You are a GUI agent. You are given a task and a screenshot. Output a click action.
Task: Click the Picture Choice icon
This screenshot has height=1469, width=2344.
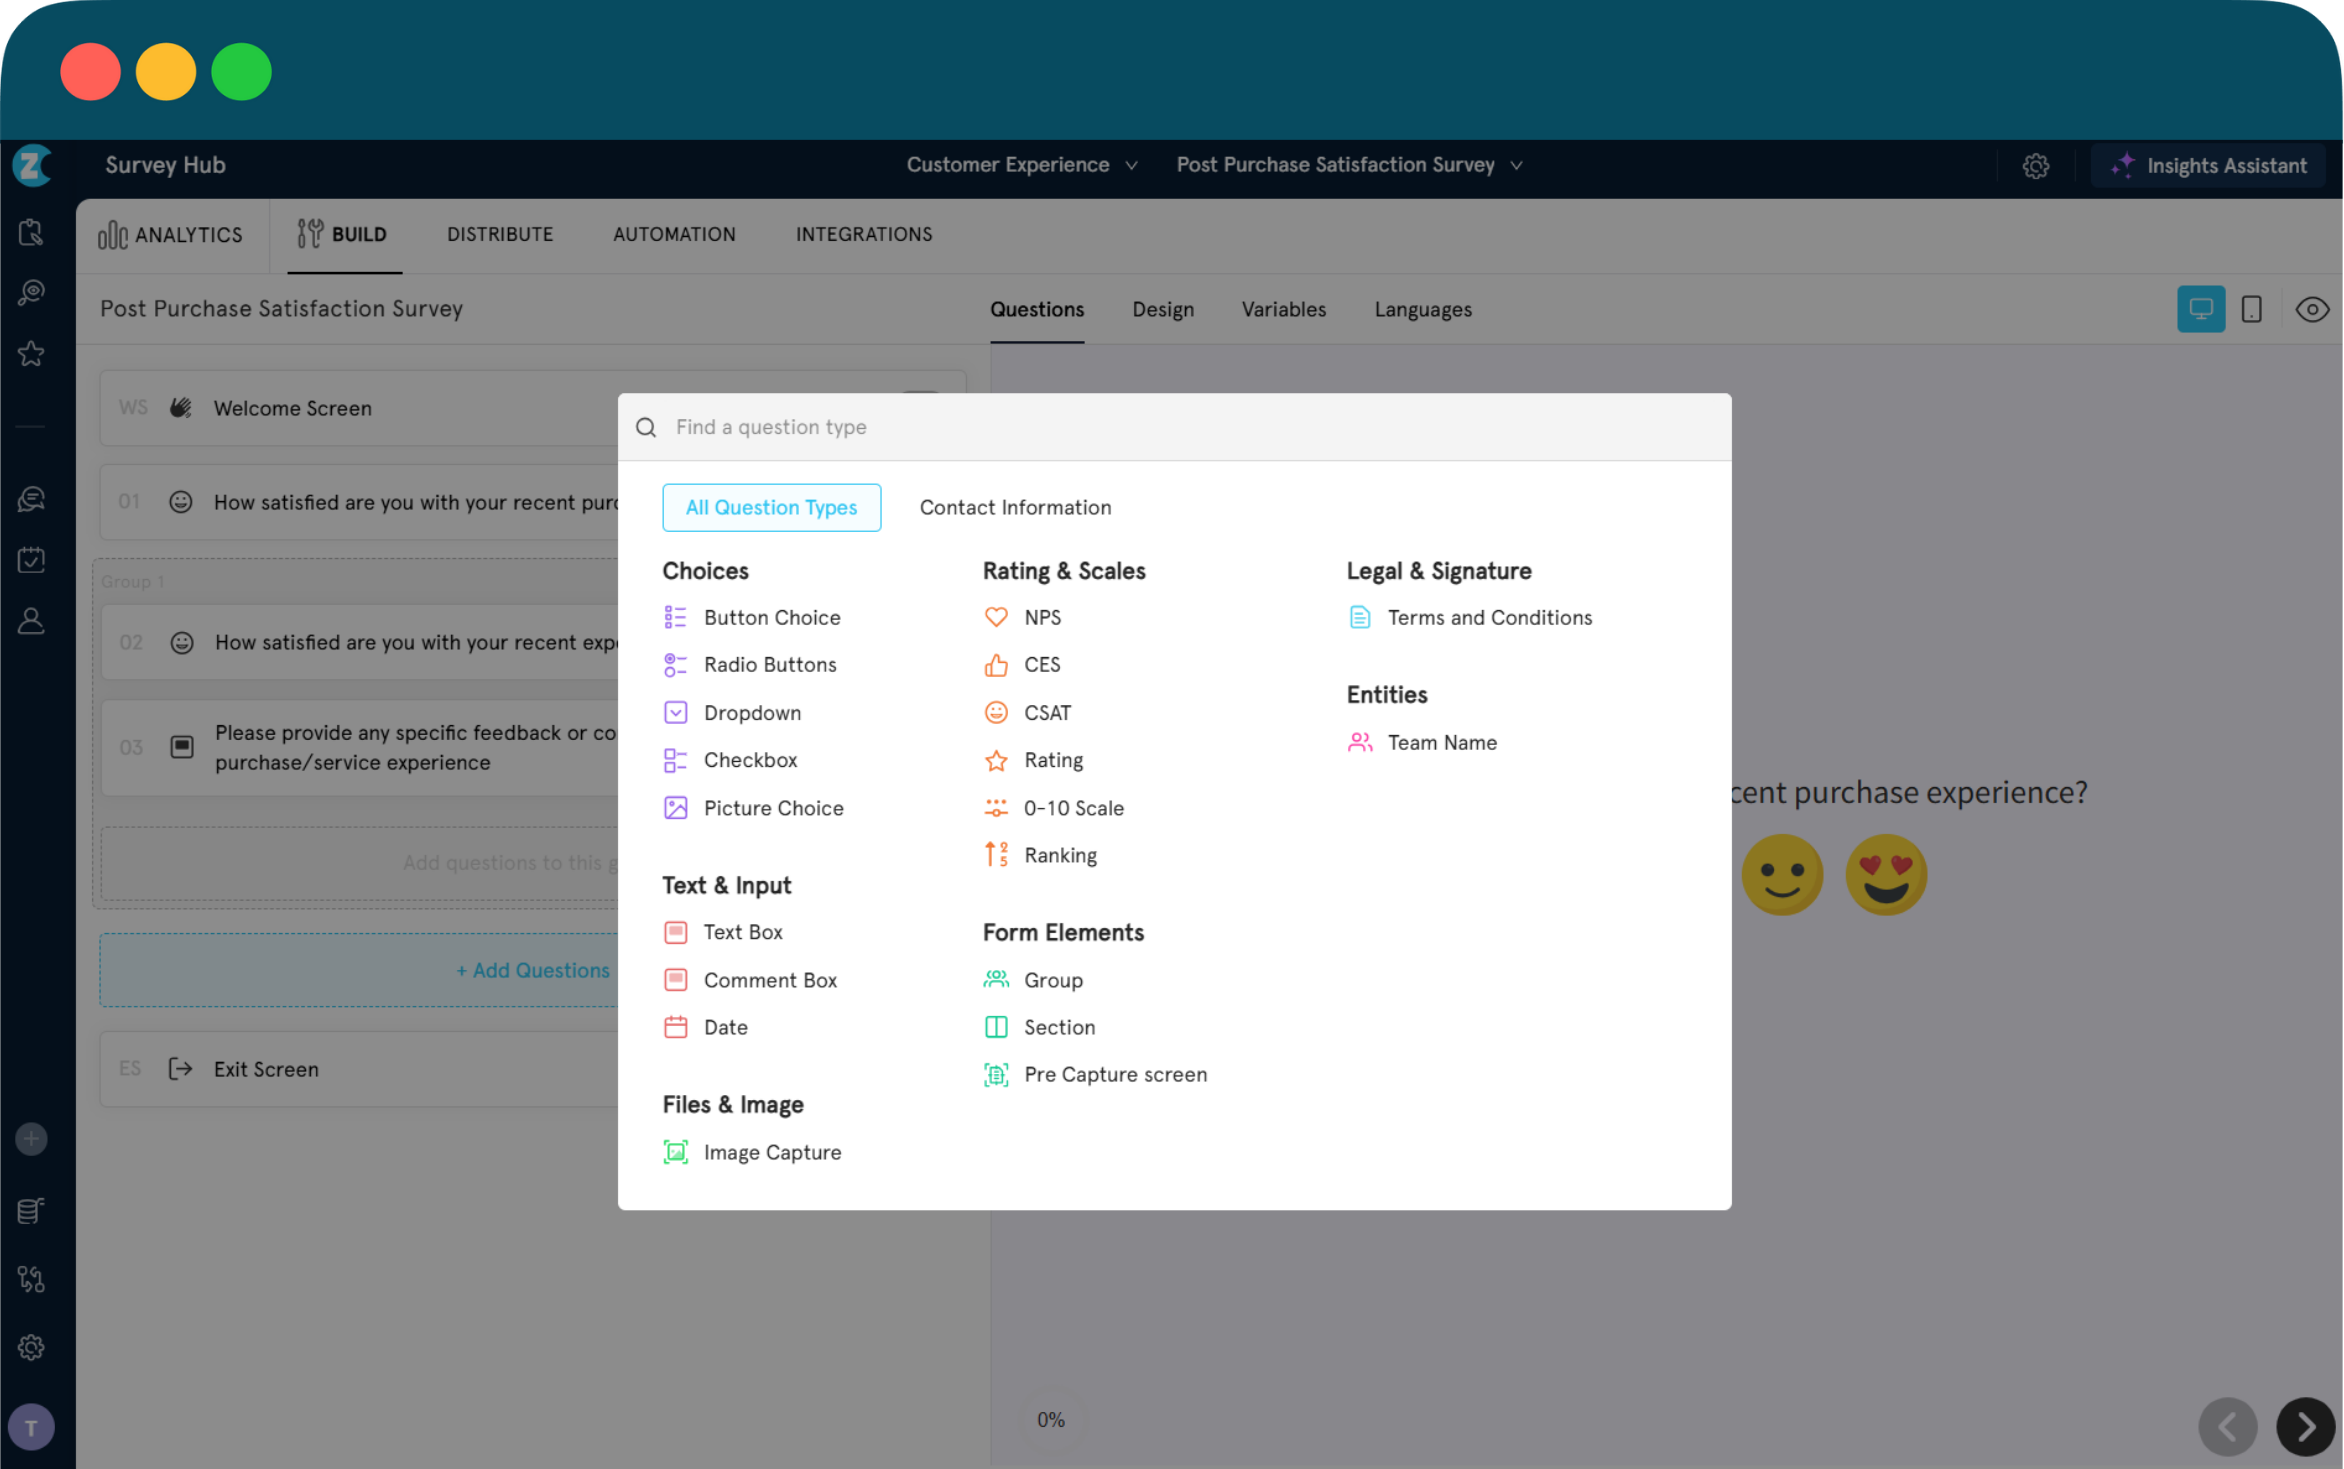coord(676,808)
